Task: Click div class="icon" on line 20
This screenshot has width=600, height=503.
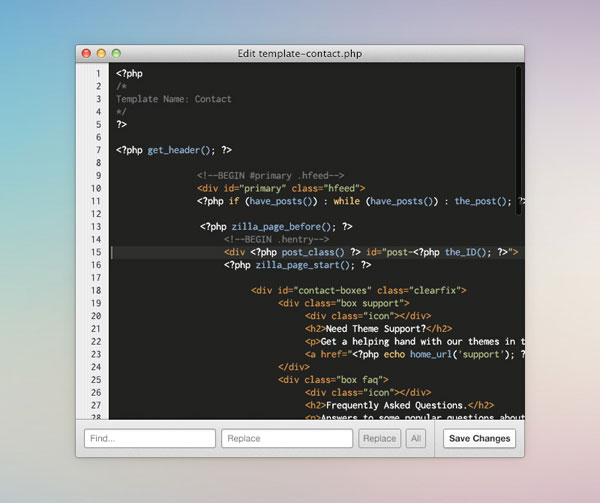Action: (x=368, y=316)
